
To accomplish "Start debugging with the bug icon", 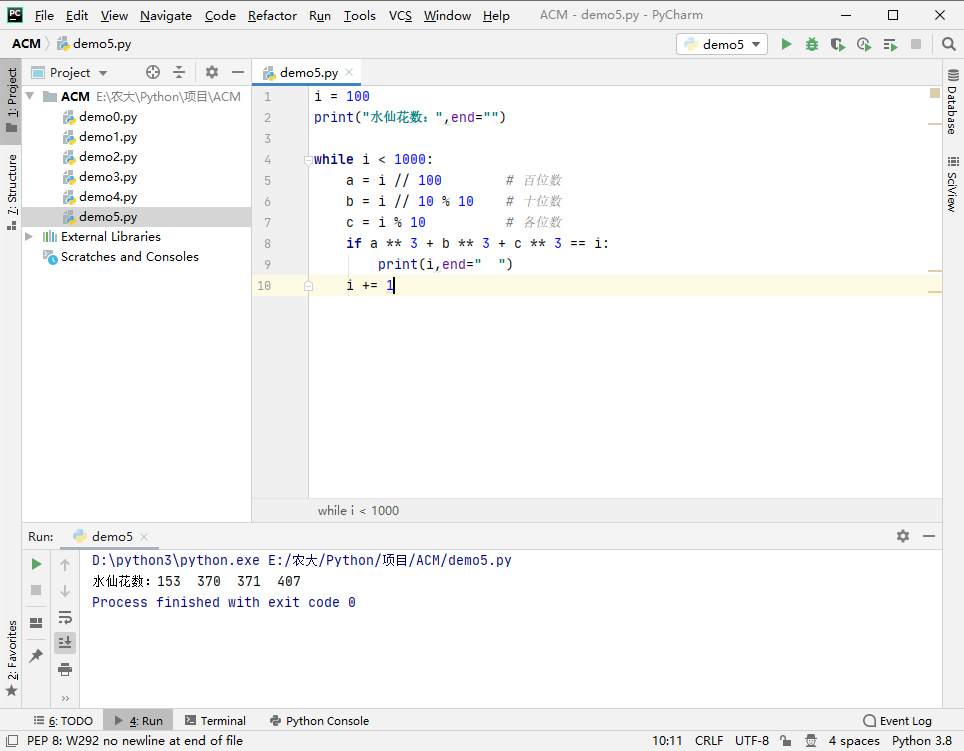I will coord(812,44).
